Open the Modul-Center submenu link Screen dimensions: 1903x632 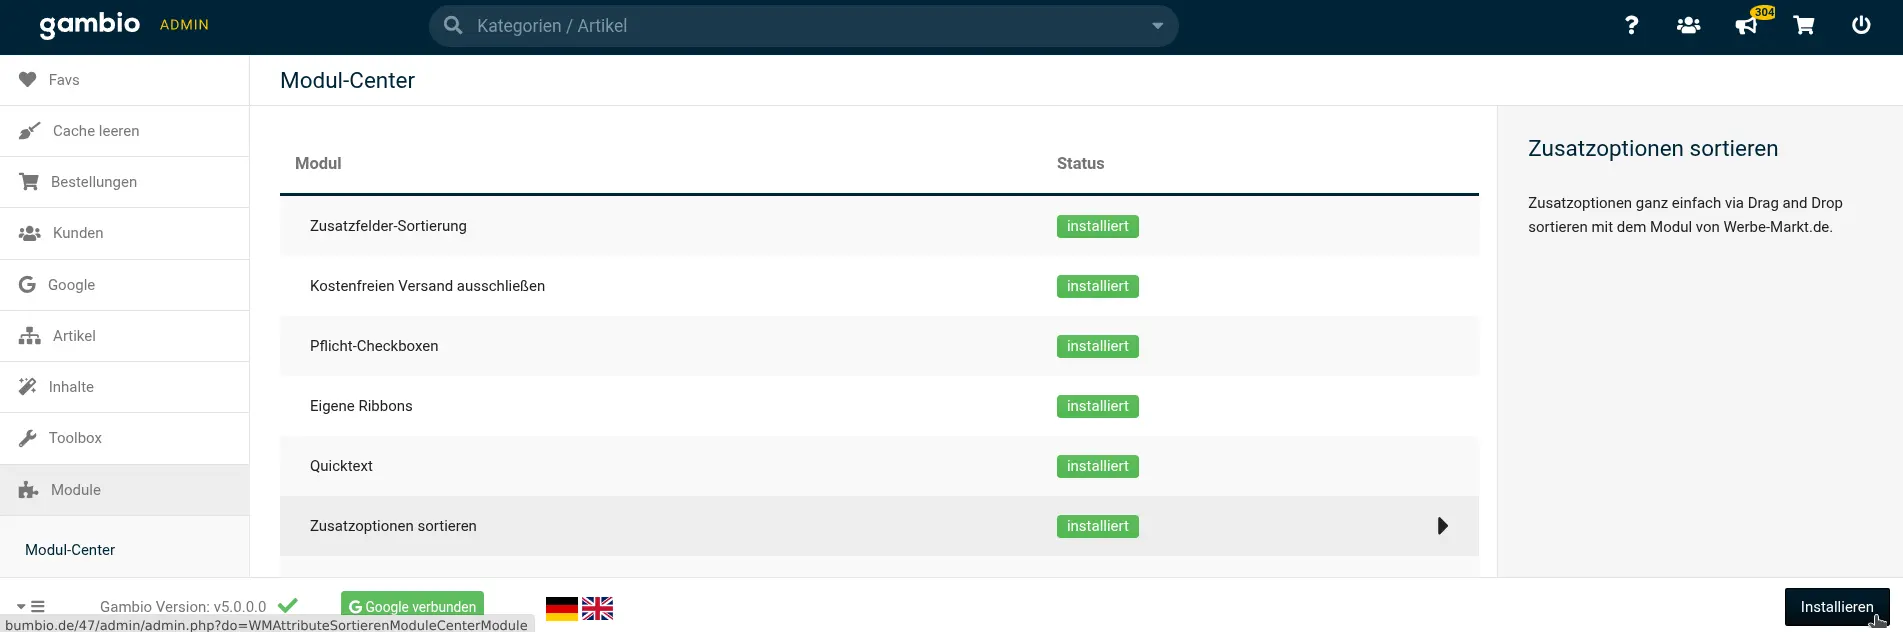click(x=70, y=550)
